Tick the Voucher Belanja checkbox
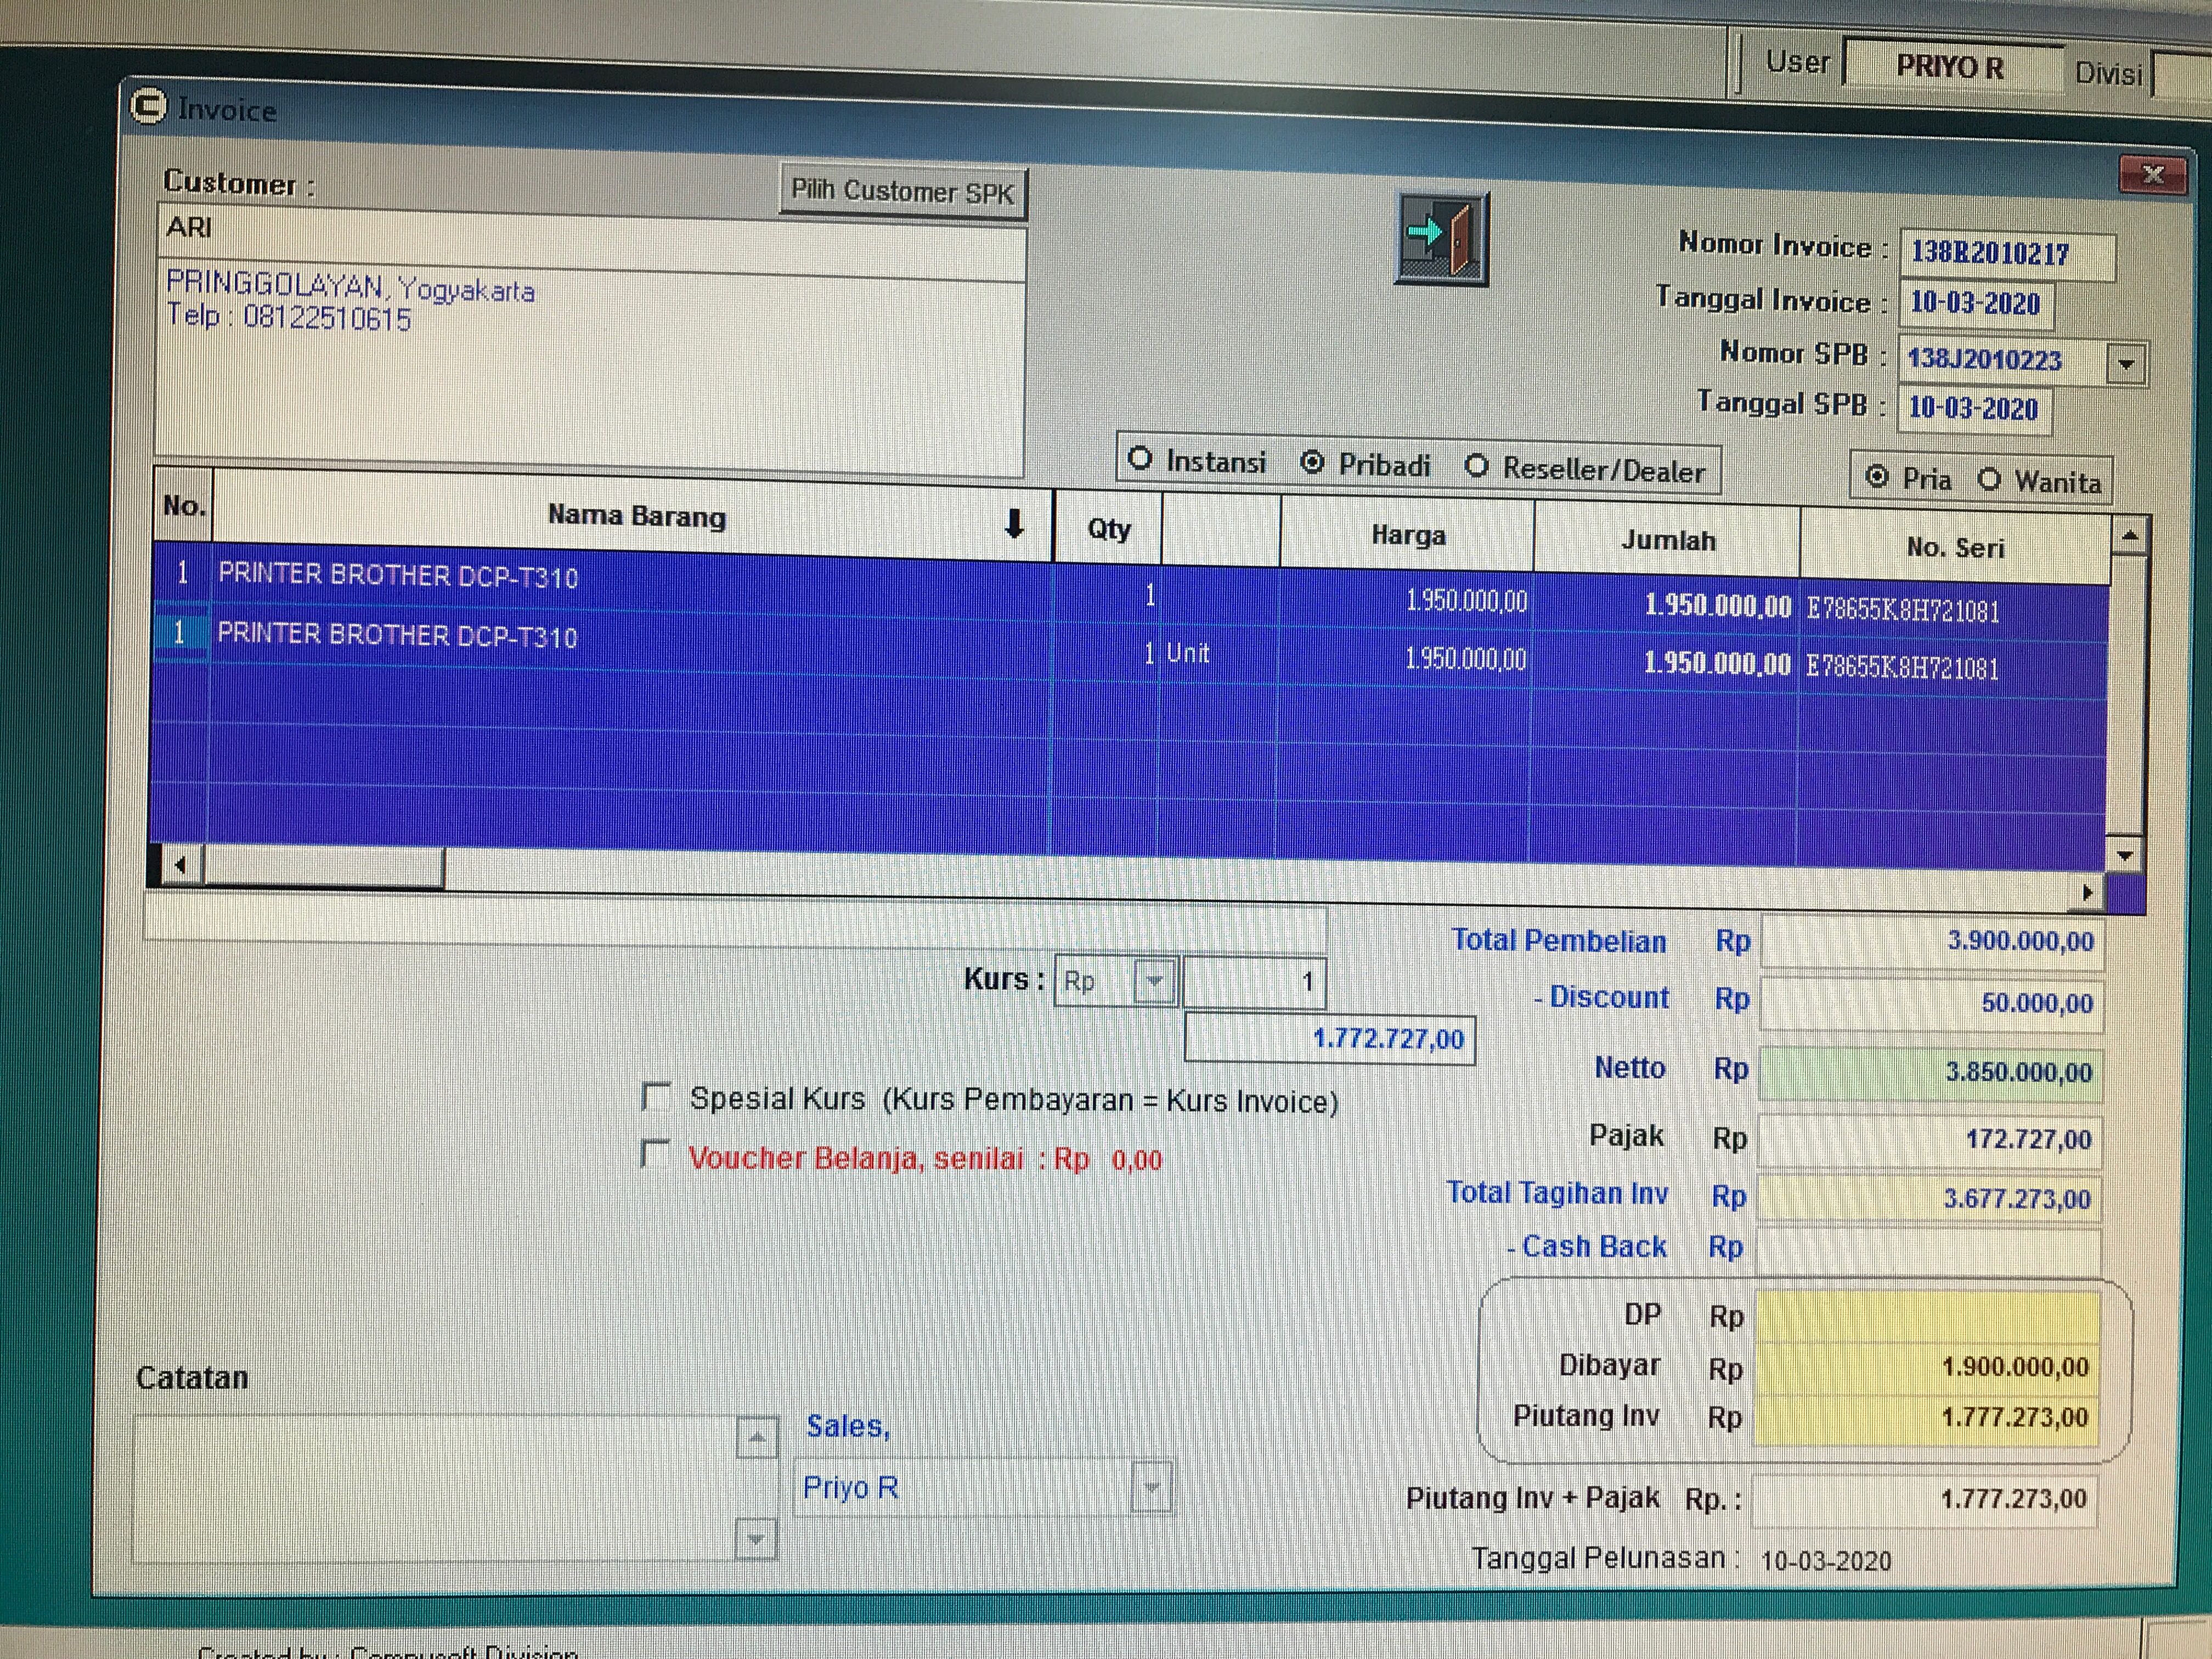This screenshot has width=2212, height=1659. tap(656, 1154)
